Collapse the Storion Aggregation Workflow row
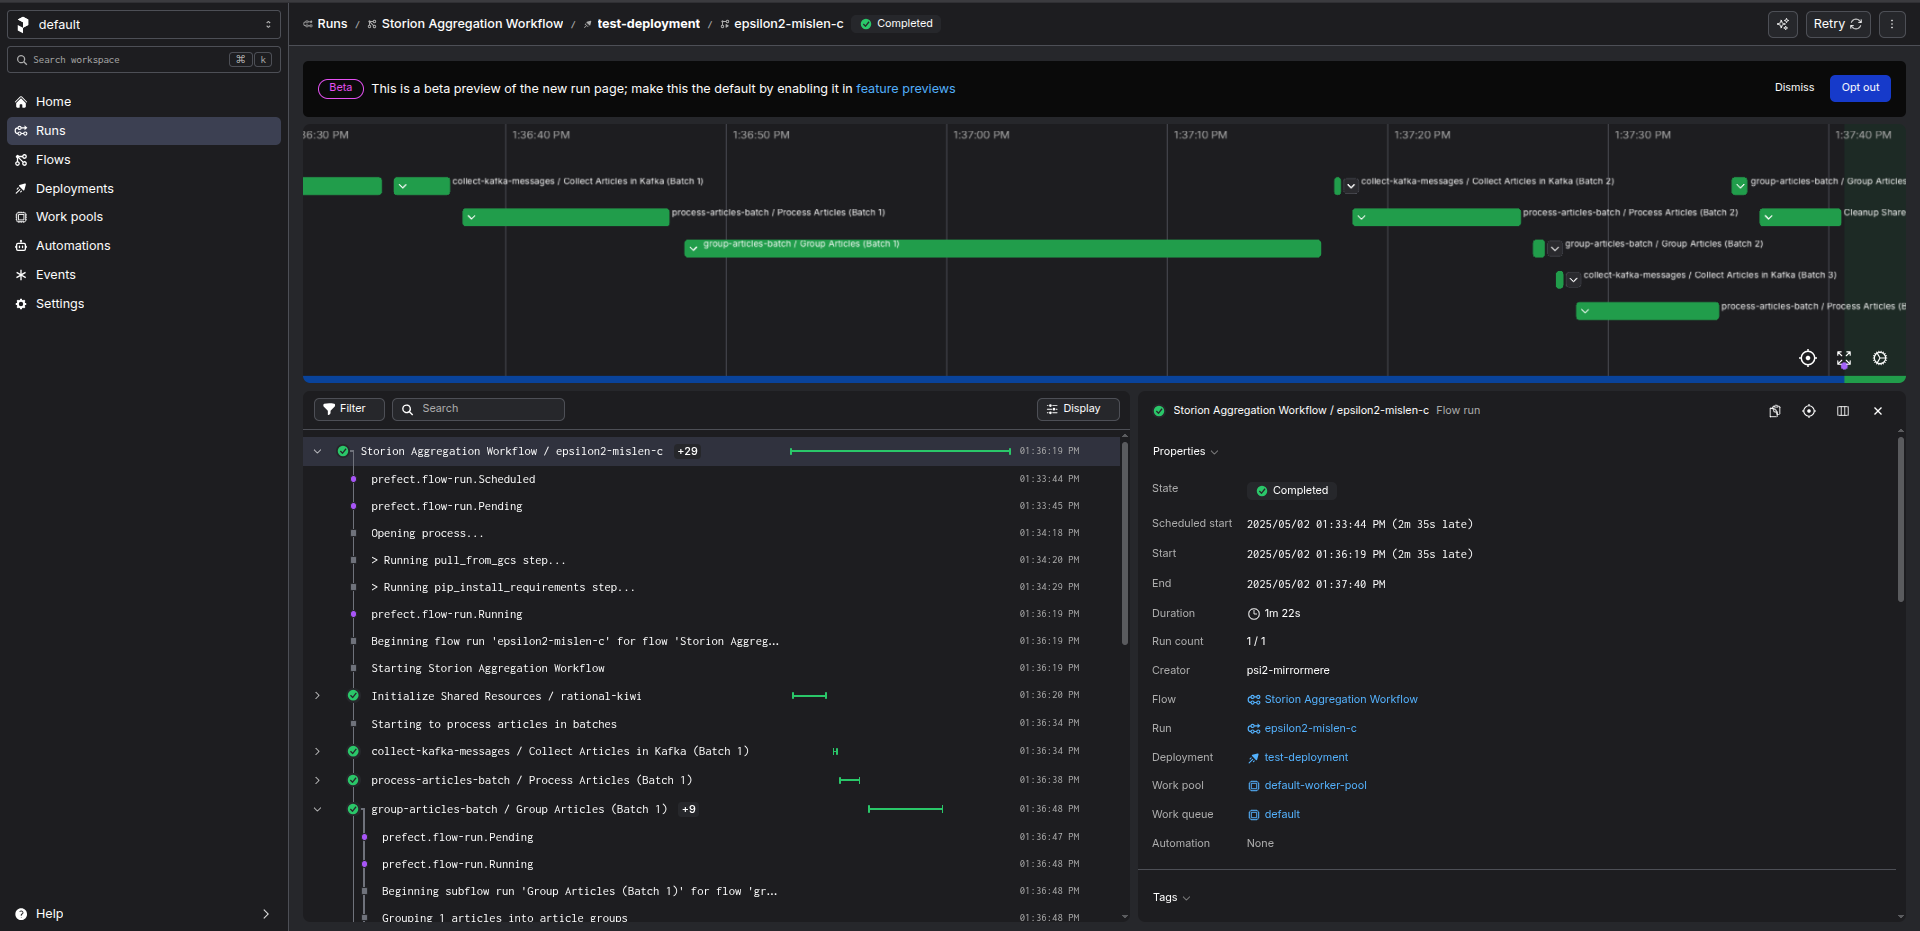Image resolution: width=1920 pixels, height=931 pixels. click(x=317, y=452)
